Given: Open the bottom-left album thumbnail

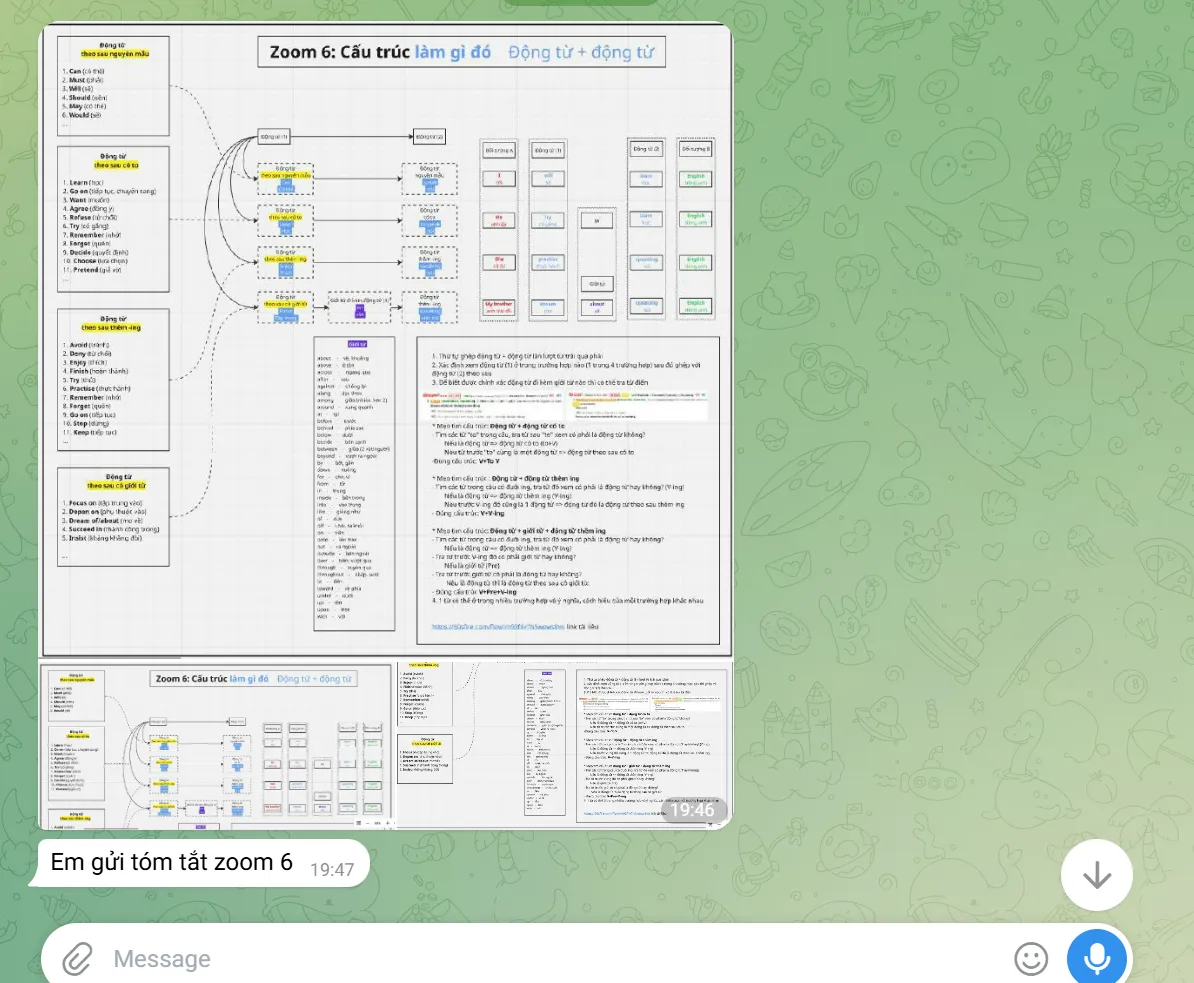Looking at the screenshot, I should [215, 745].
